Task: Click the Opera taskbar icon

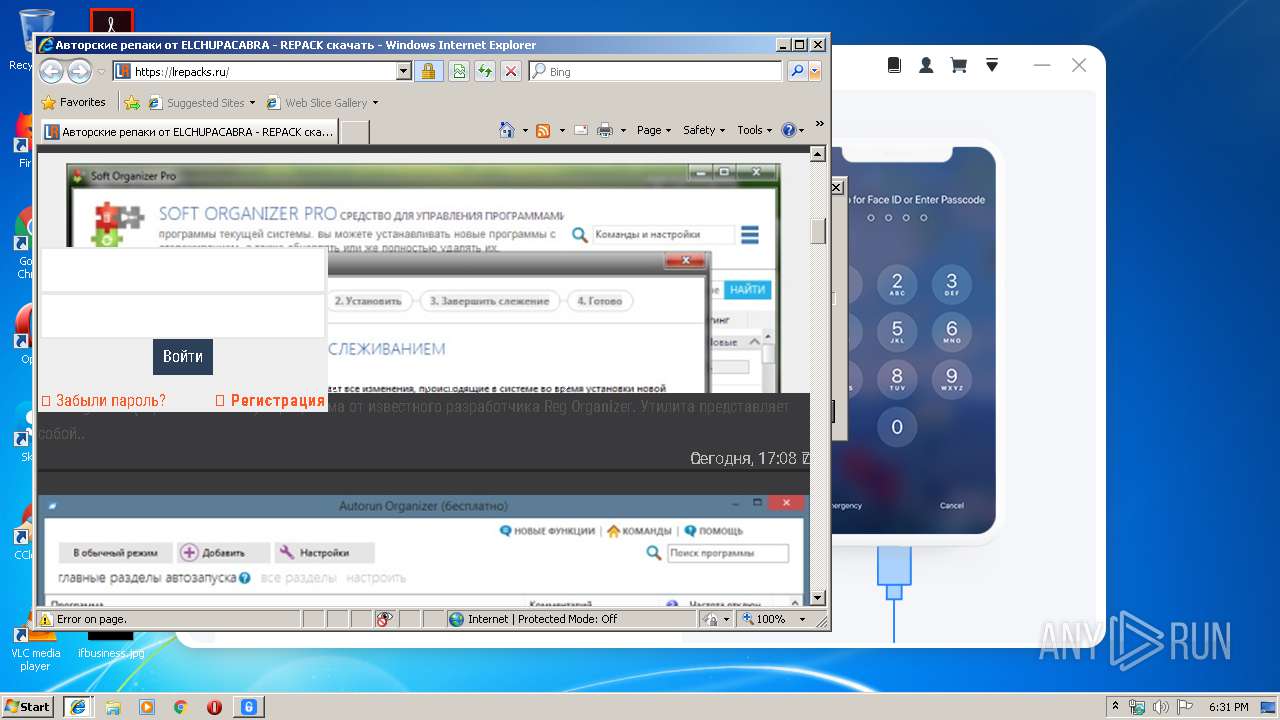Action: coord(214,706)
